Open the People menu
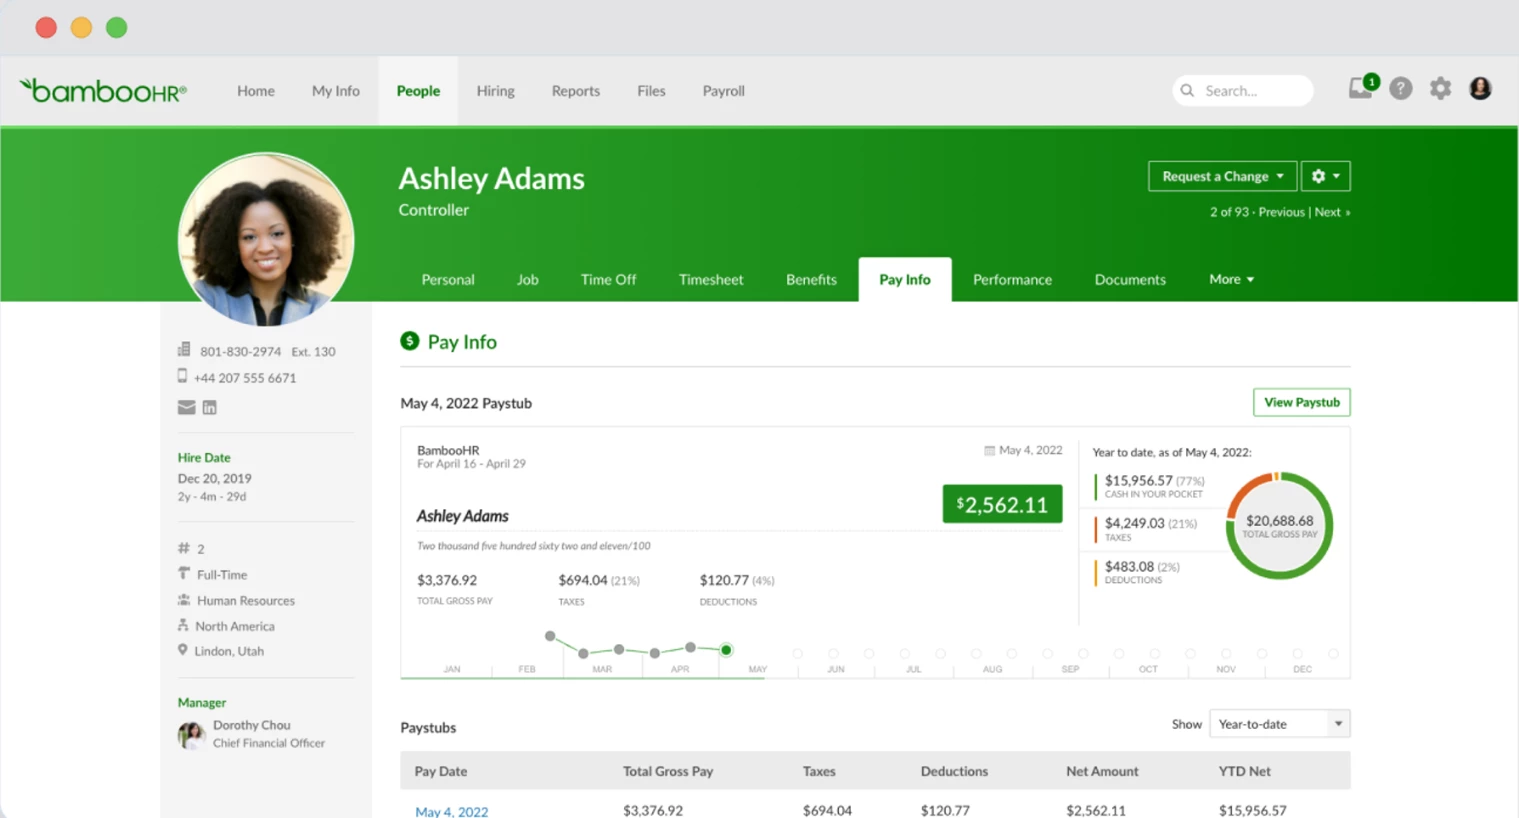This screenshot has width=1519, height=818. point(418,91)
